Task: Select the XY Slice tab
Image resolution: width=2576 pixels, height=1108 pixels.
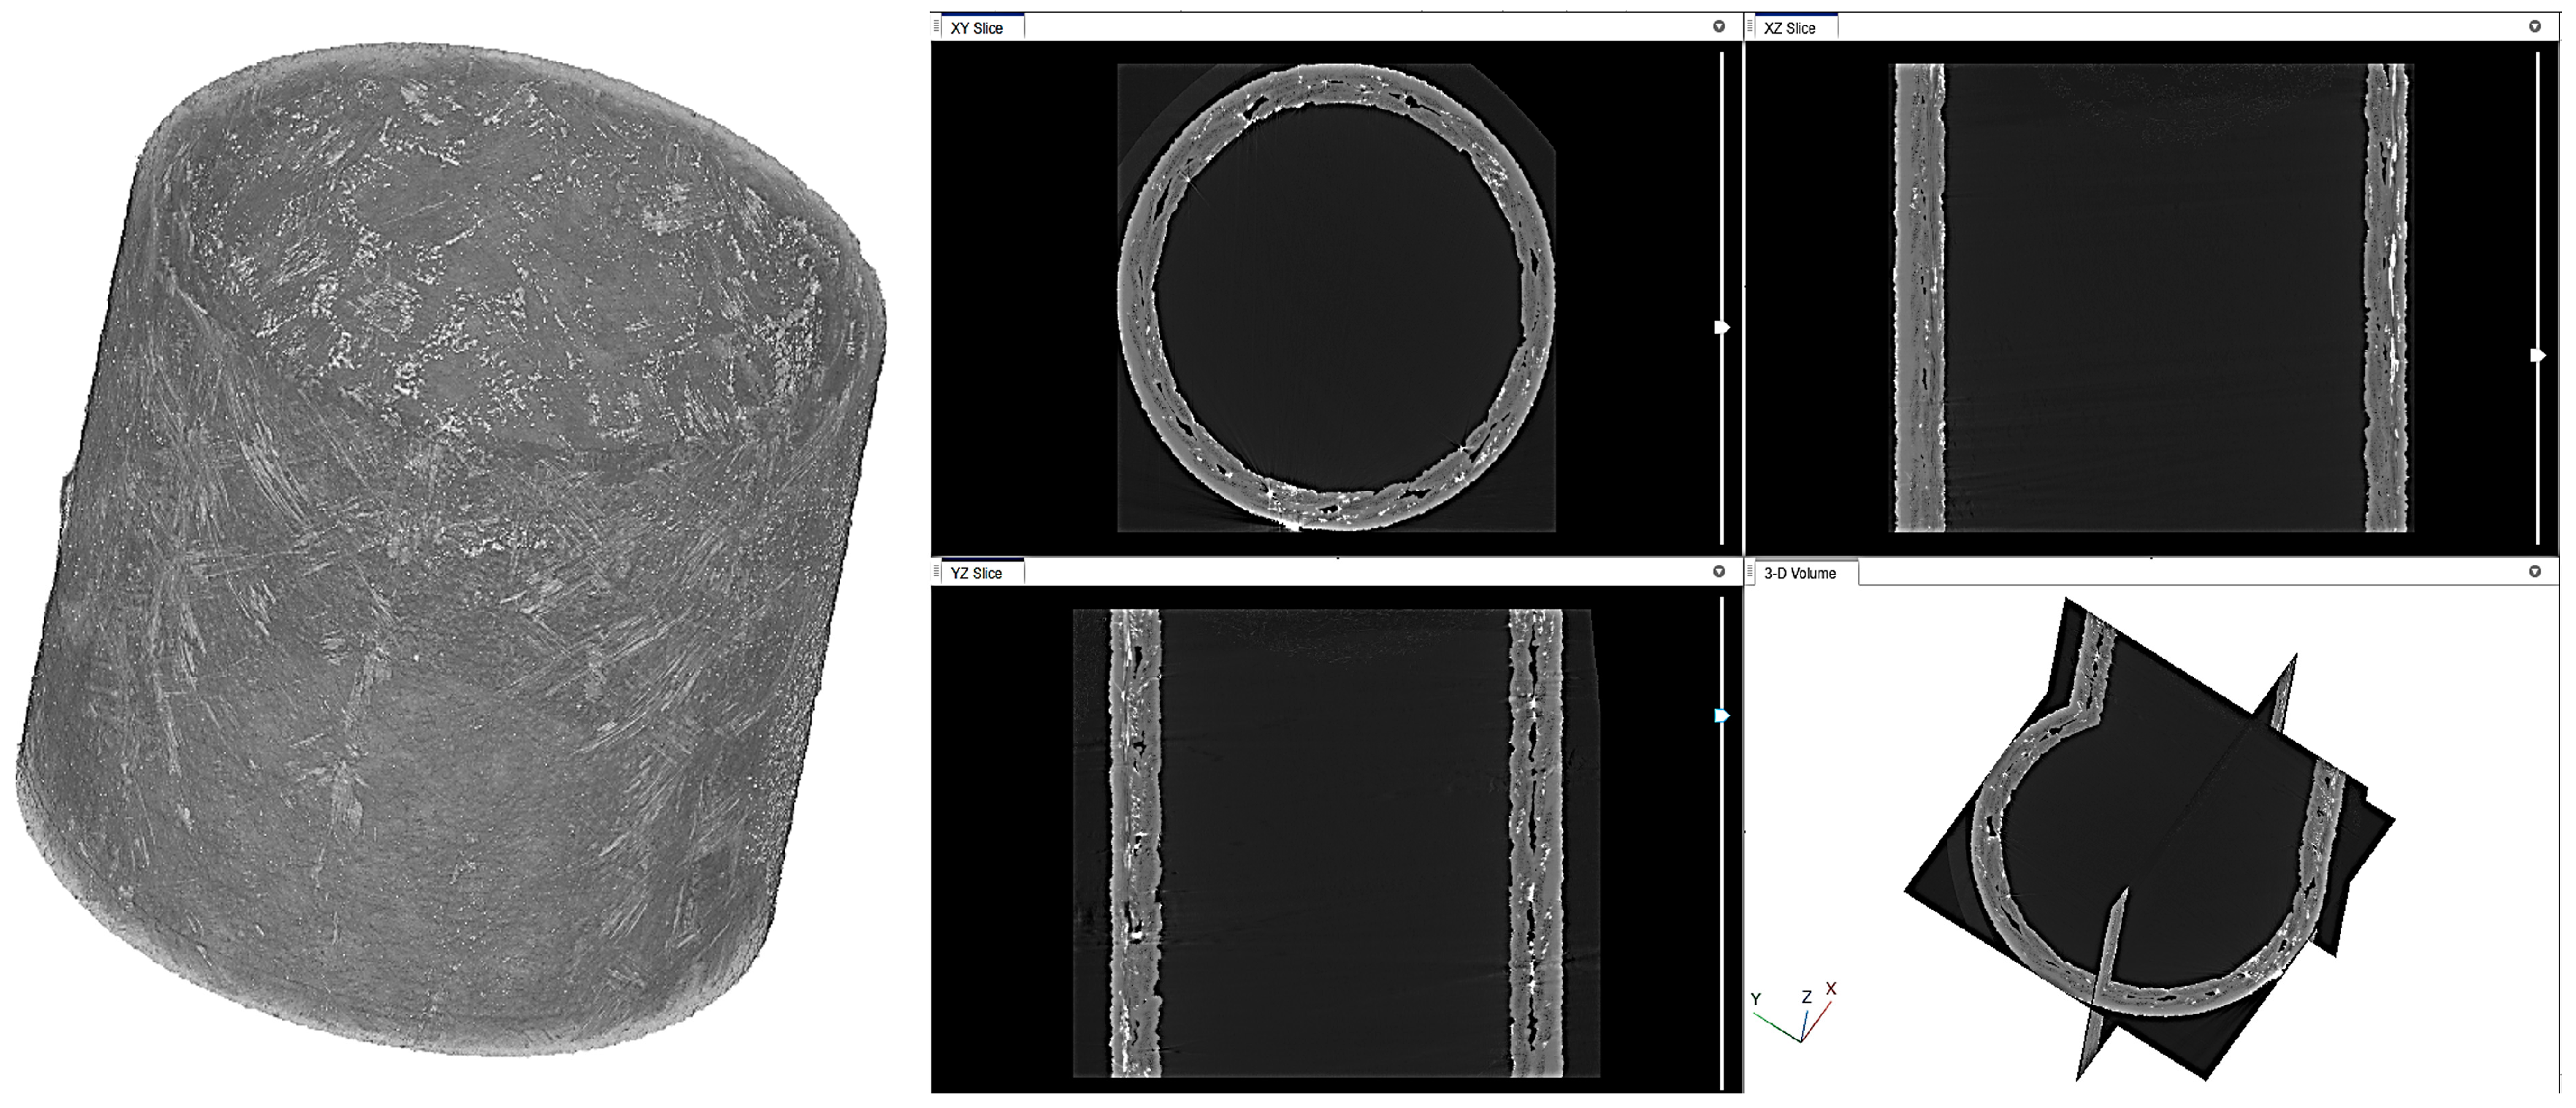Action: tap(976, 28)
